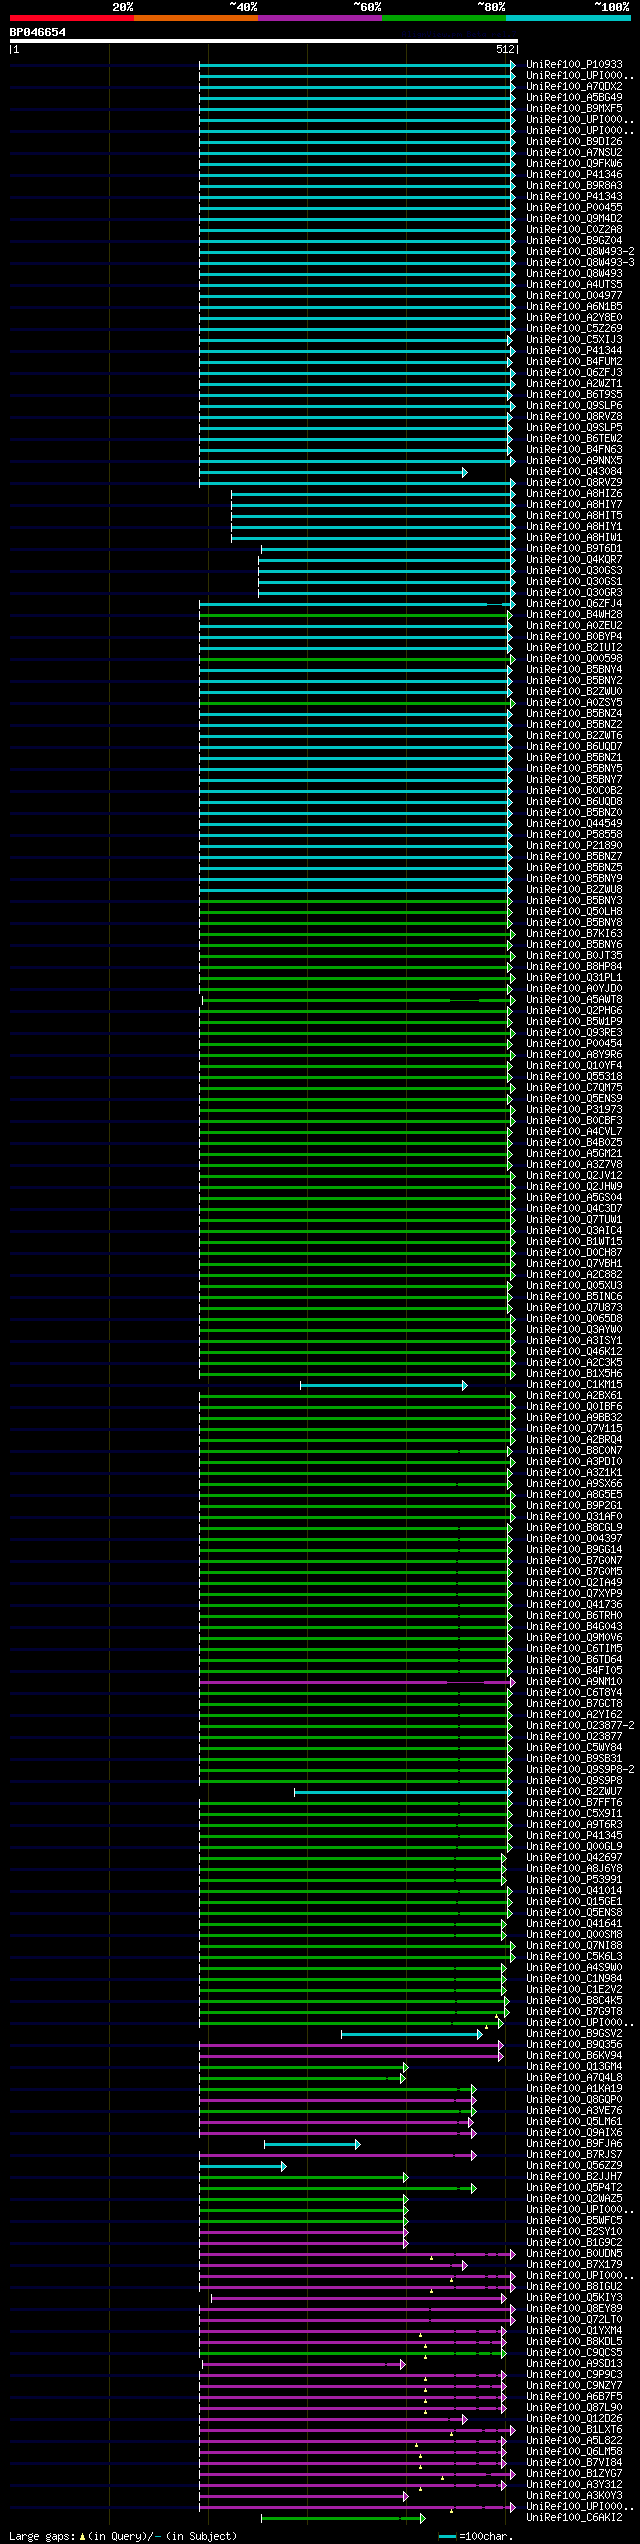Open hit UniRef100_A7NSU2
The height and width of the screenshot is (2544, 640).
[574, 153]
